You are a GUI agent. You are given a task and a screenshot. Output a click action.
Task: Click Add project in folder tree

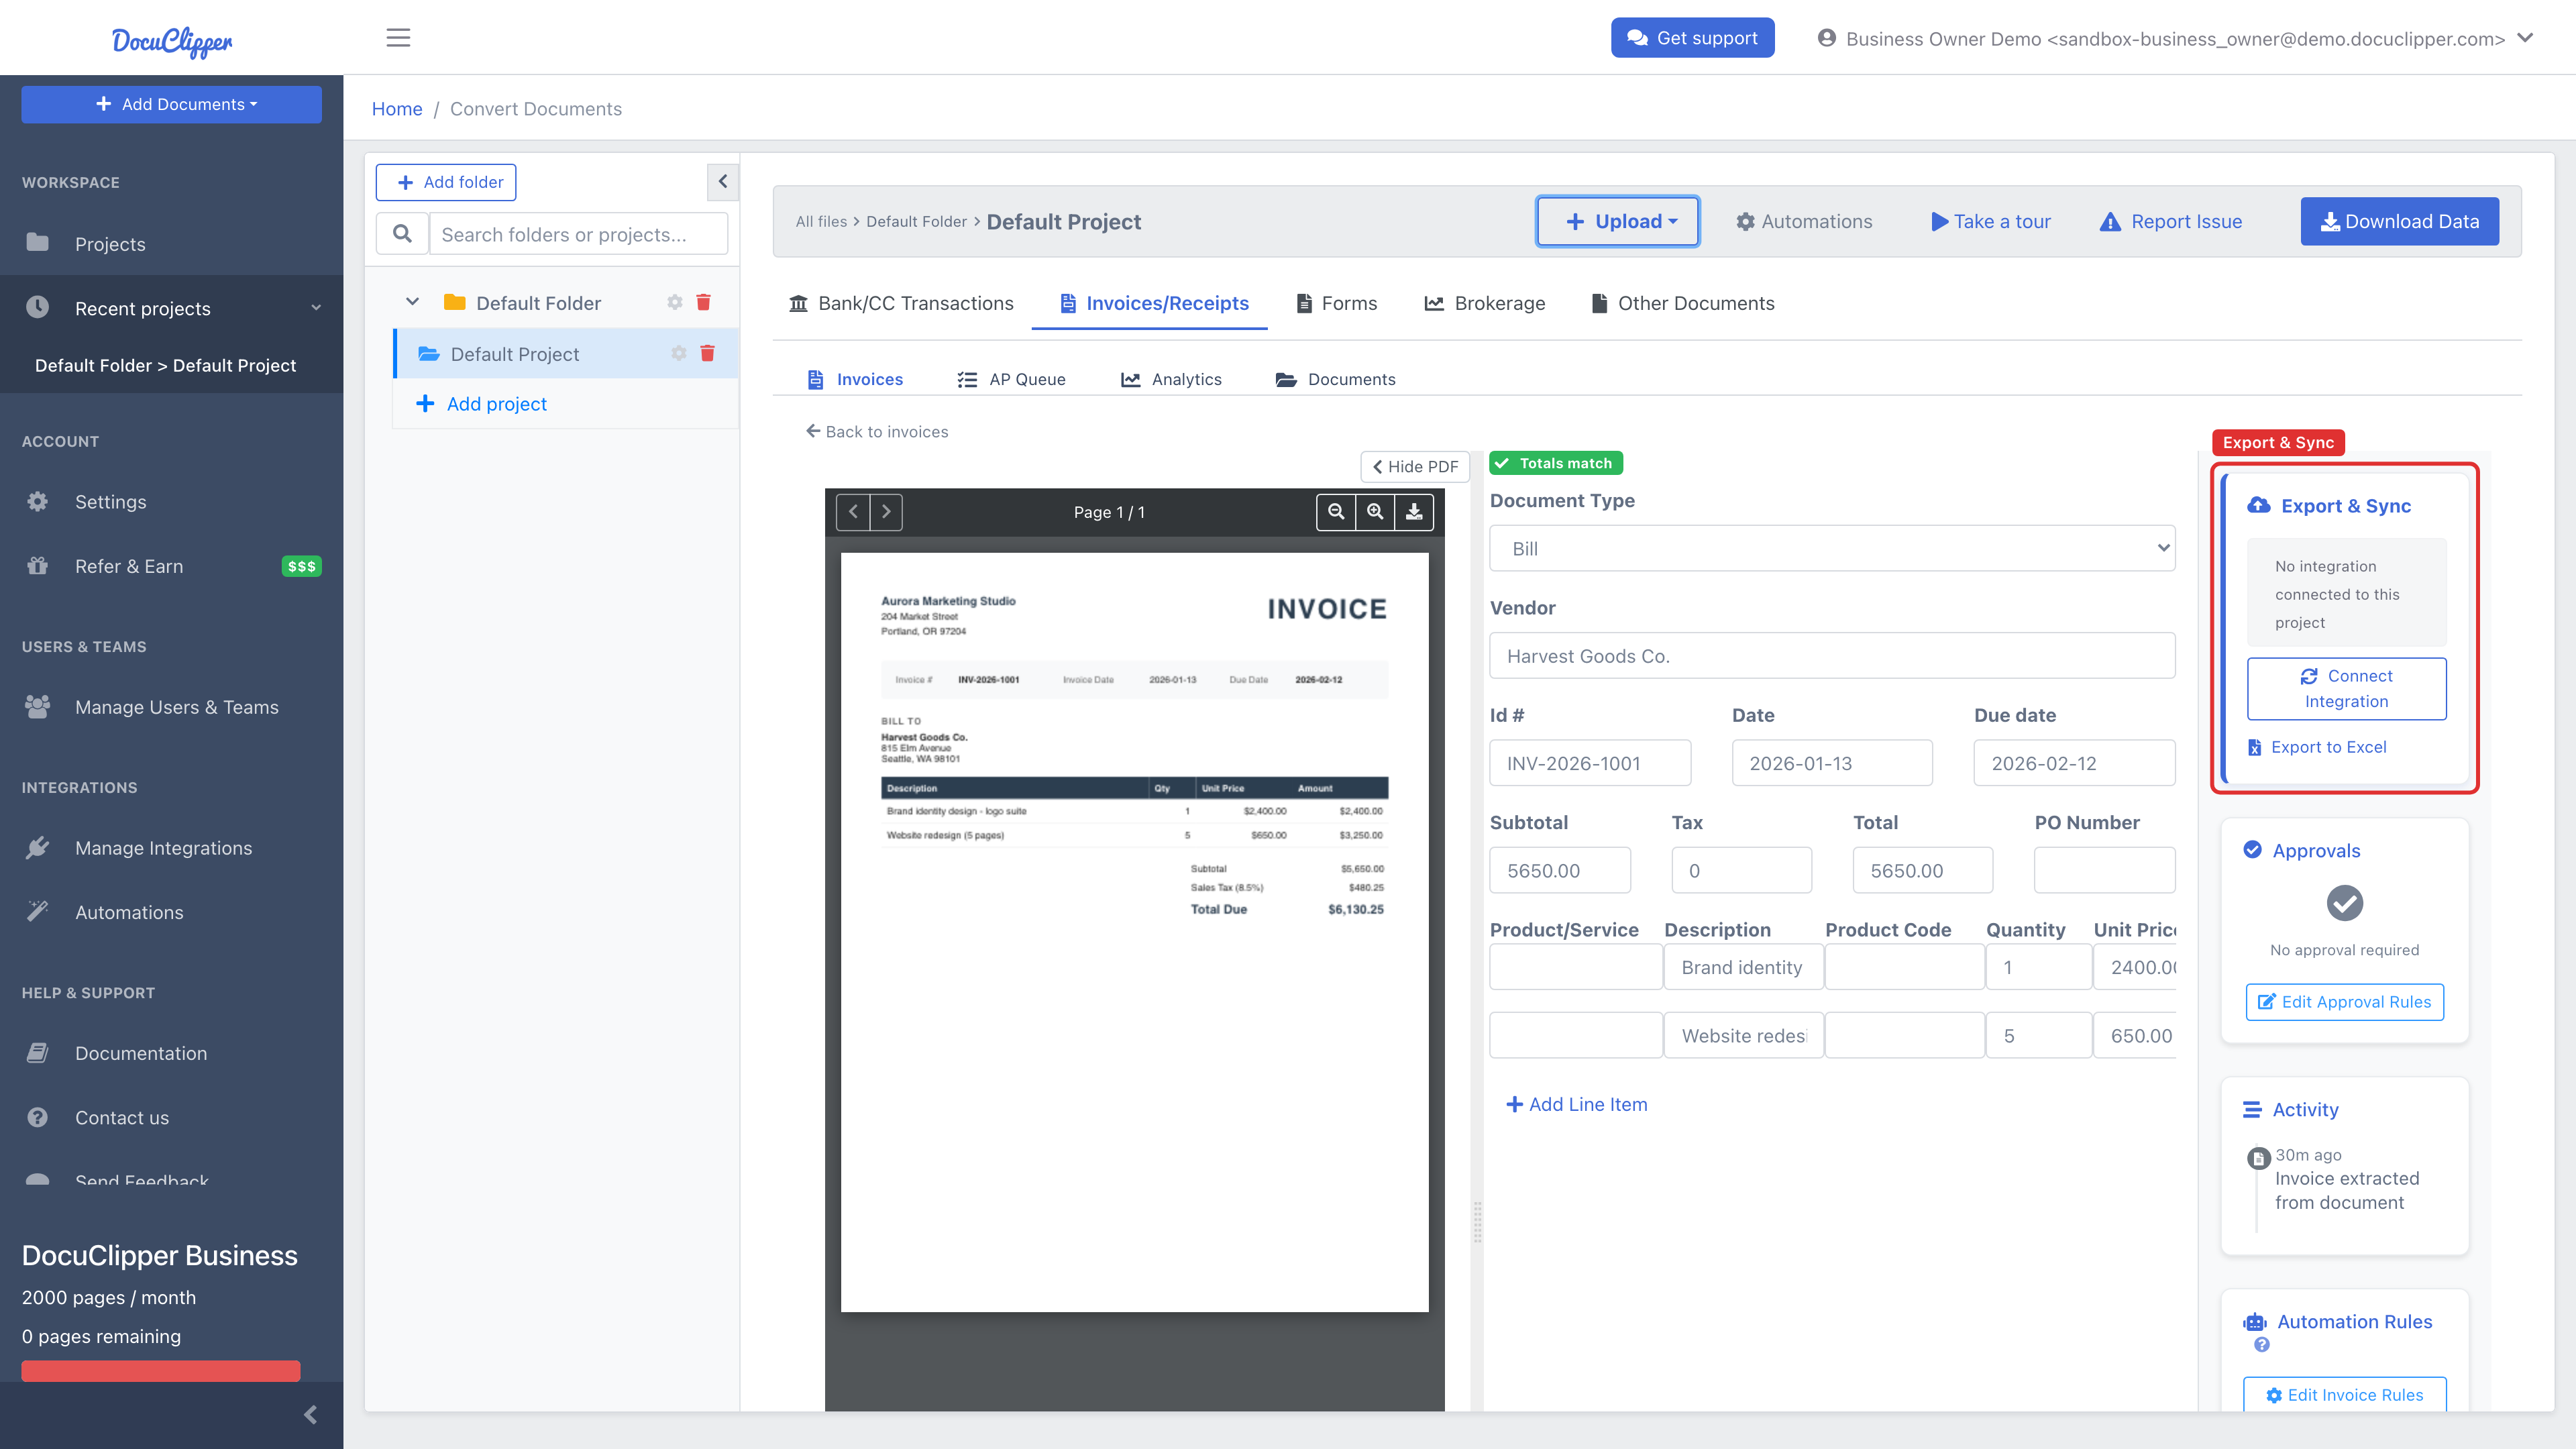482,403
